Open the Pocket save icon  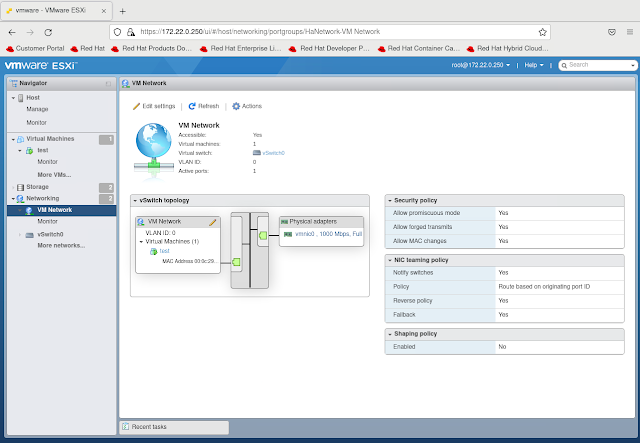point(612,32)
